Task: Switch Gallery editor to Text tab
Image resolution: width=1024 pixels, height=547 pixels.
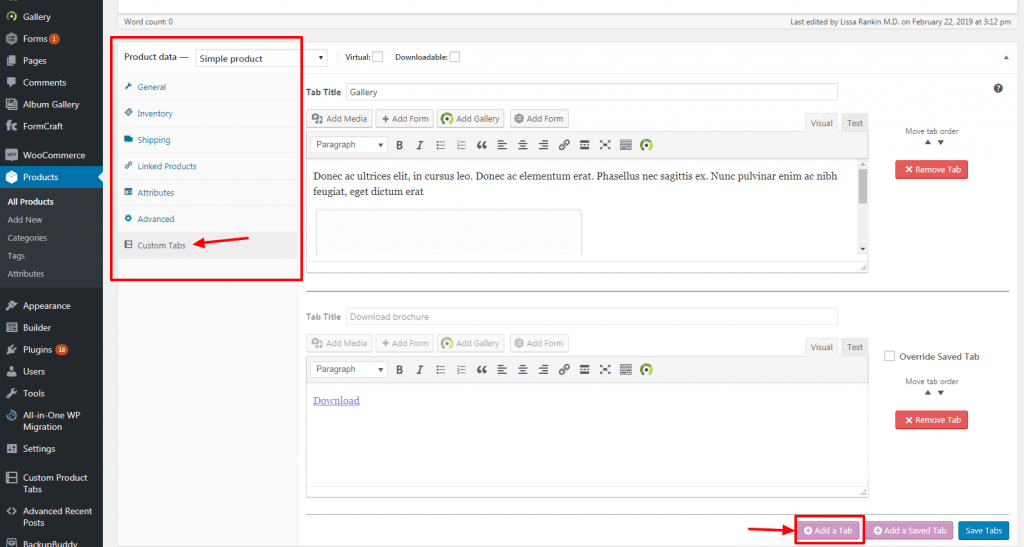Action: coord(854,124)
